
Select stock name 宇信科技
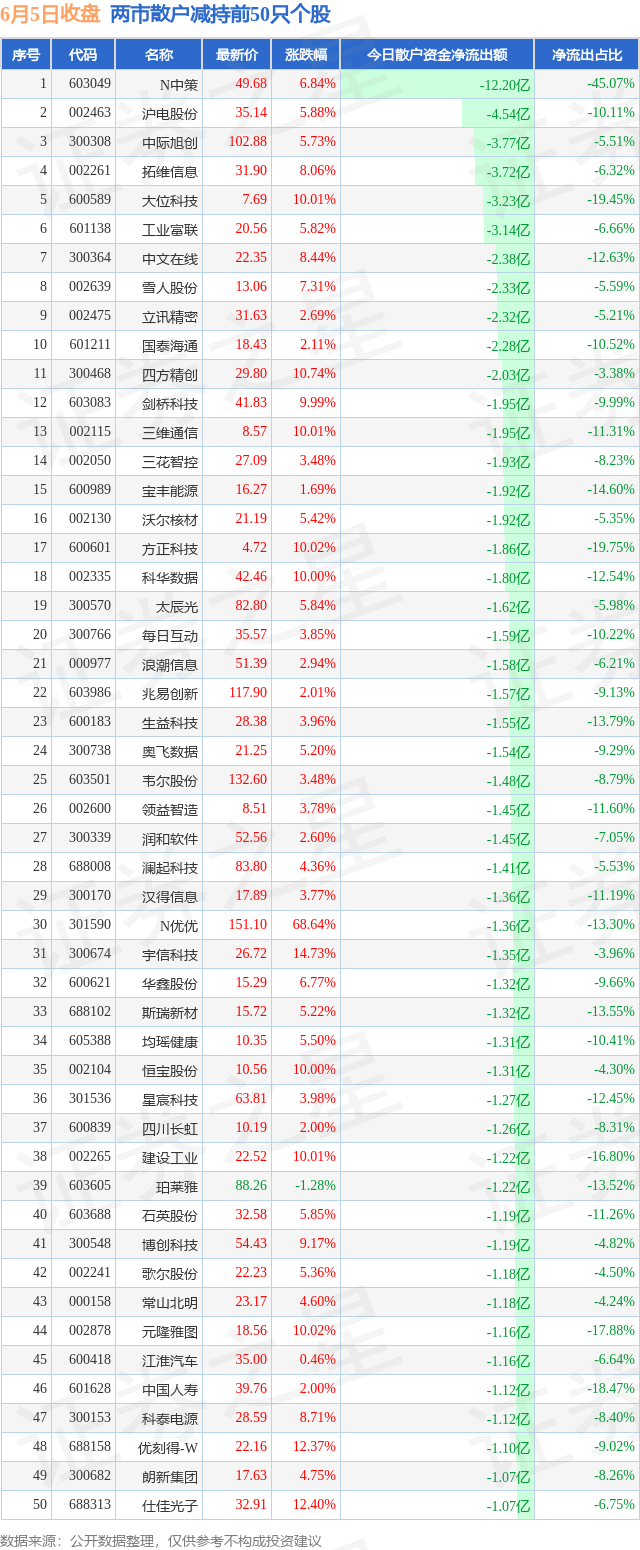[170, 954]
